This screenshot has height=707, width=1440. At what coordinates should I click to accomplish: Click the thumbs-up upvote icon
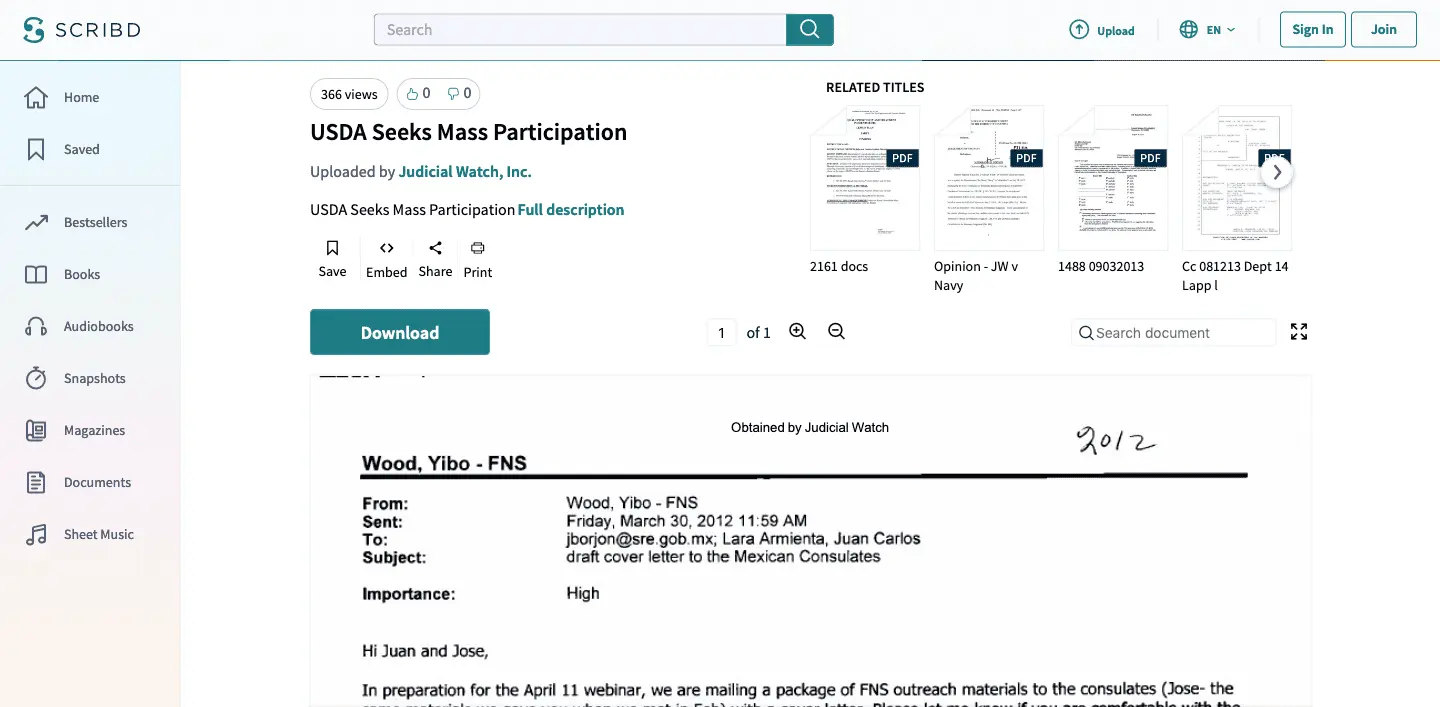412,94
